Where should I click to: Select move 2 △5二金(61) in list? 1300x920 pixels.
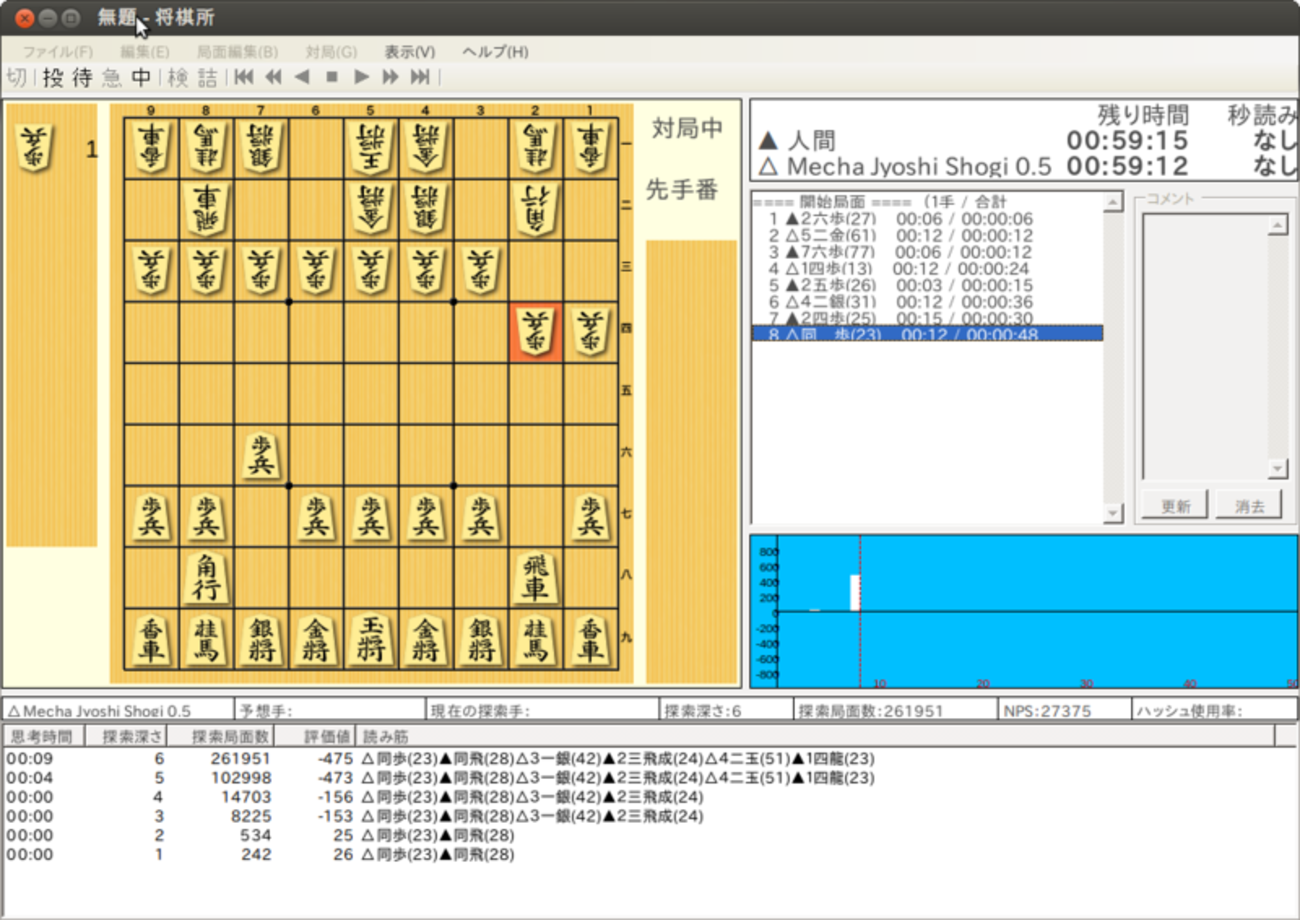pos(927,236)
